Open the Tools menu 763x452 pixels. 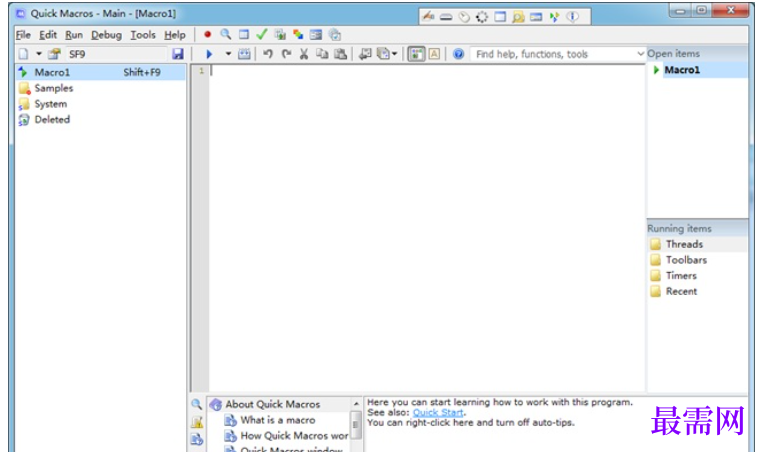(143, 35)
